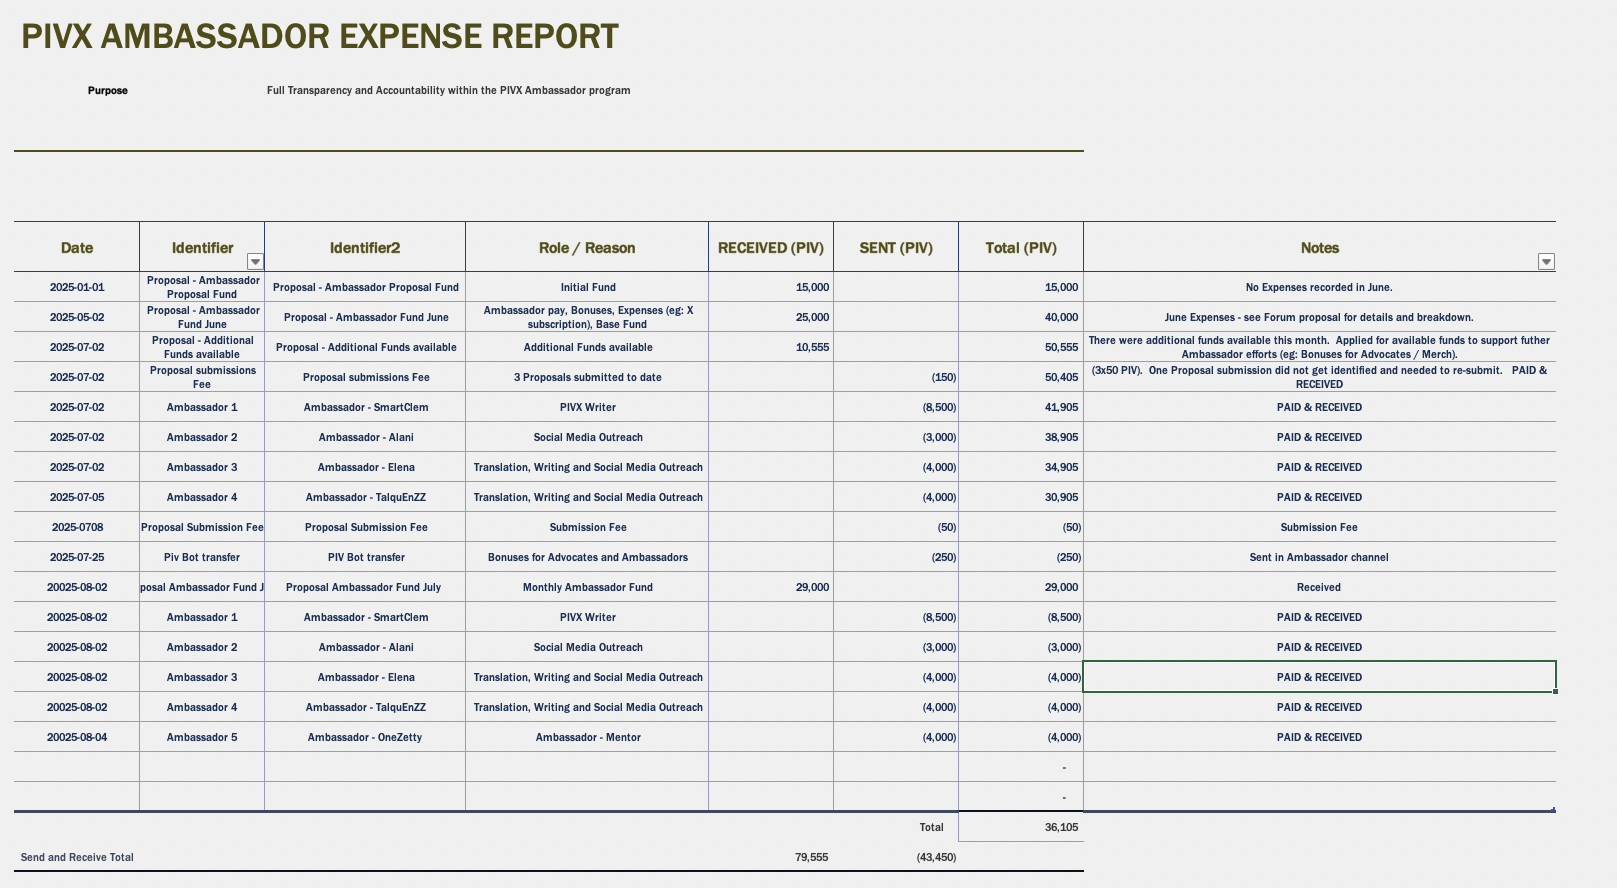This screenshot has width=1617, height=888.
Task: Select the SENT (PIV) header cell
Action: (896, 248)
